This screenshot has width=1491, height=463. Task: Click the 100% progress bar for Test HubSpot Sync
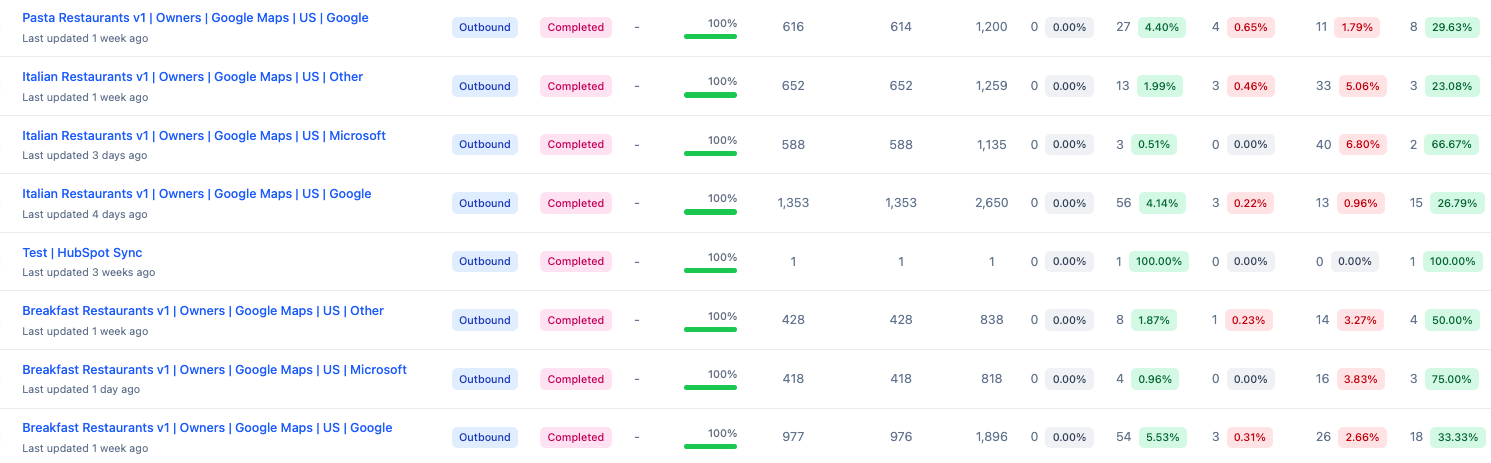[710, 270]
